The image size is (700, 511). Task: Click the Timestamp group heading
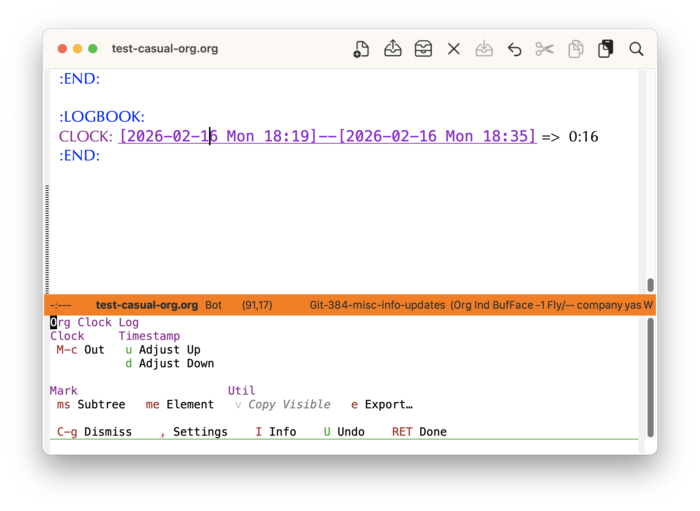(149, 336)
